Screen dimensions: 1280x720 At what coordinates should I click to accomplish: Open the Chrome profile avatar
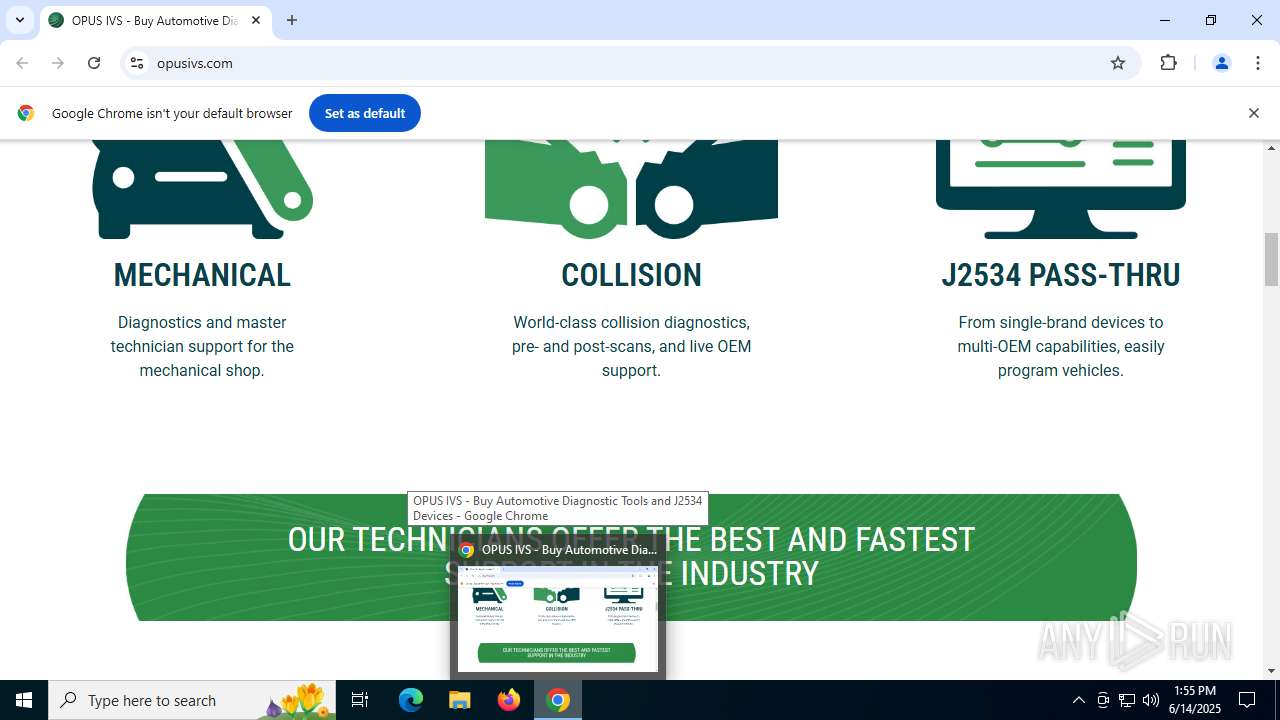[1221, 63]
